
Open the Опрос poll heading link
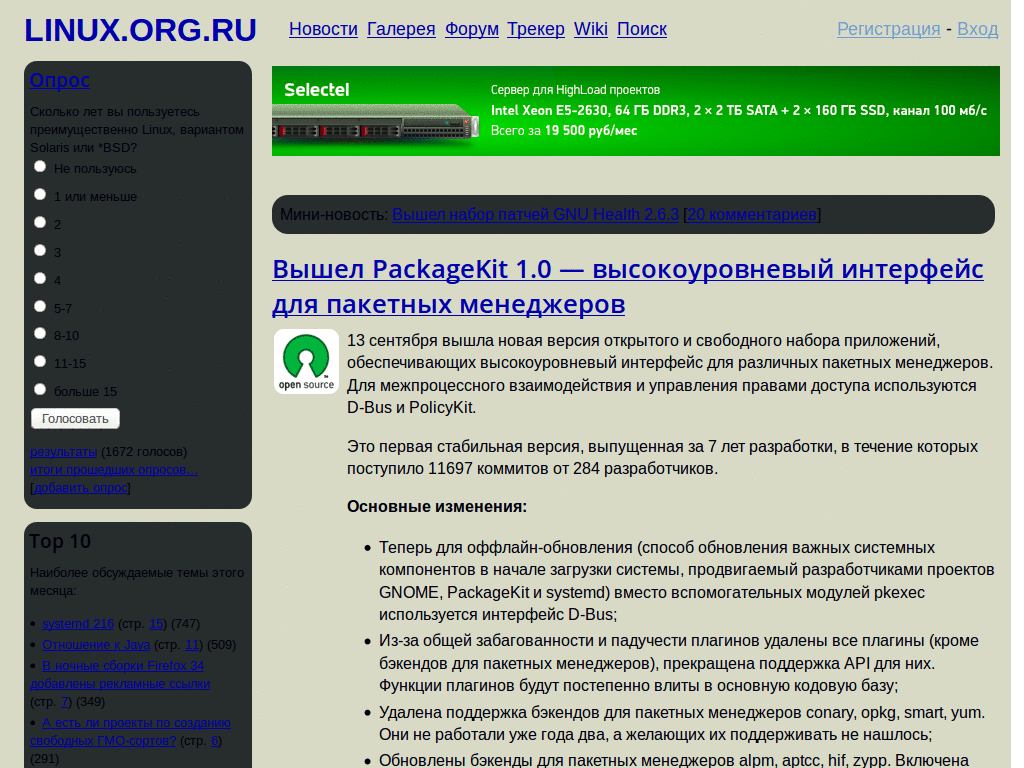(59, 80)
